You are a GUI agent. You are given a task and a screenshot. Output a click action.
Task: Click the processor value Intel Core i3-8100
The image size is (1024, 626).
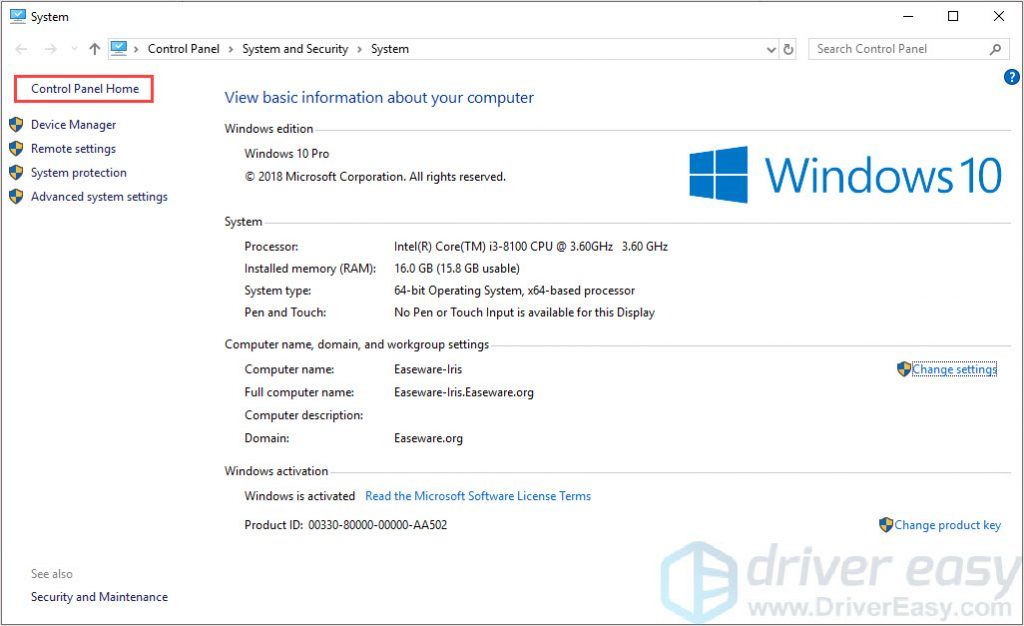click(531, 247)
